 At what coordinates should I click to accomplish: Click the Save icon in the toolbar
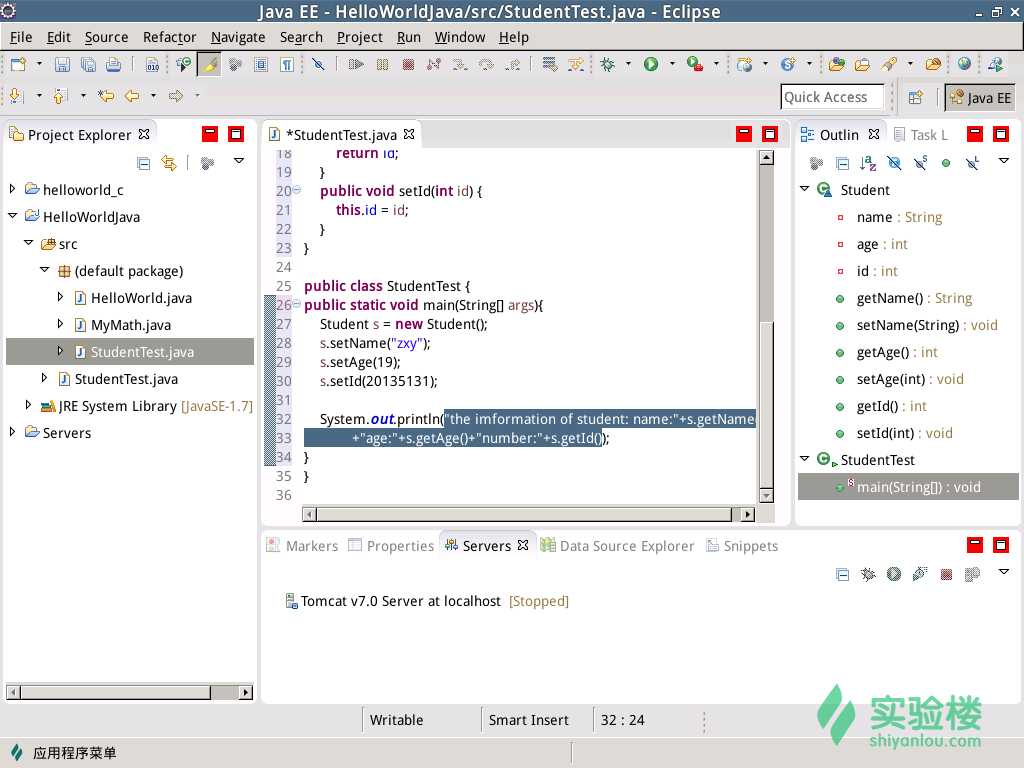(x=62, y=64)
